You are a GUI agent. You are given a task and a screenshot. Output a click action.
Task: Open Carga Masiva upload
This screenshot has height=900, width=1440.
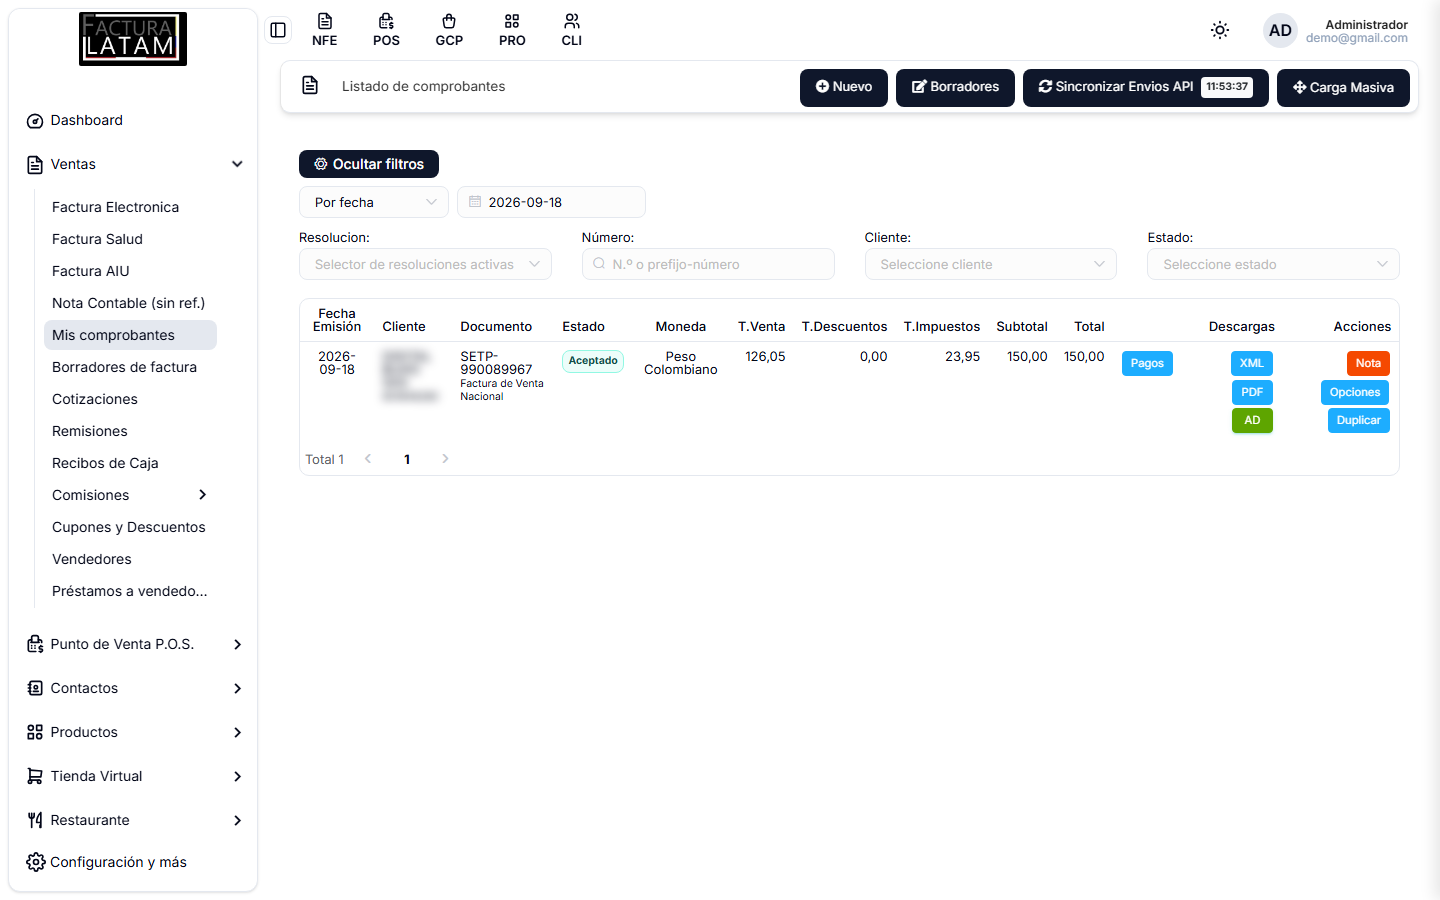coord(1343,87)
